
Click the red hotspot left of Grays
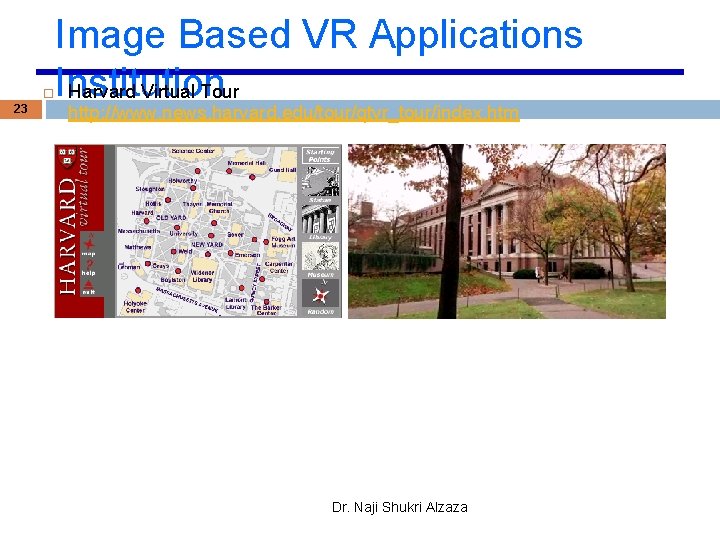(x=147, y=264)
